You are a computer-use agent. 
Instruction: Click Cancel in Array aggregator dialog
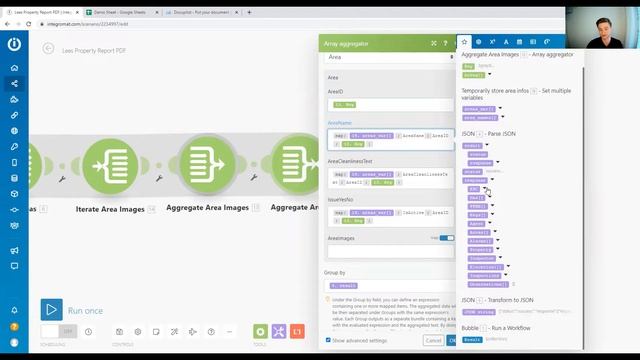[x=433, y=340]
